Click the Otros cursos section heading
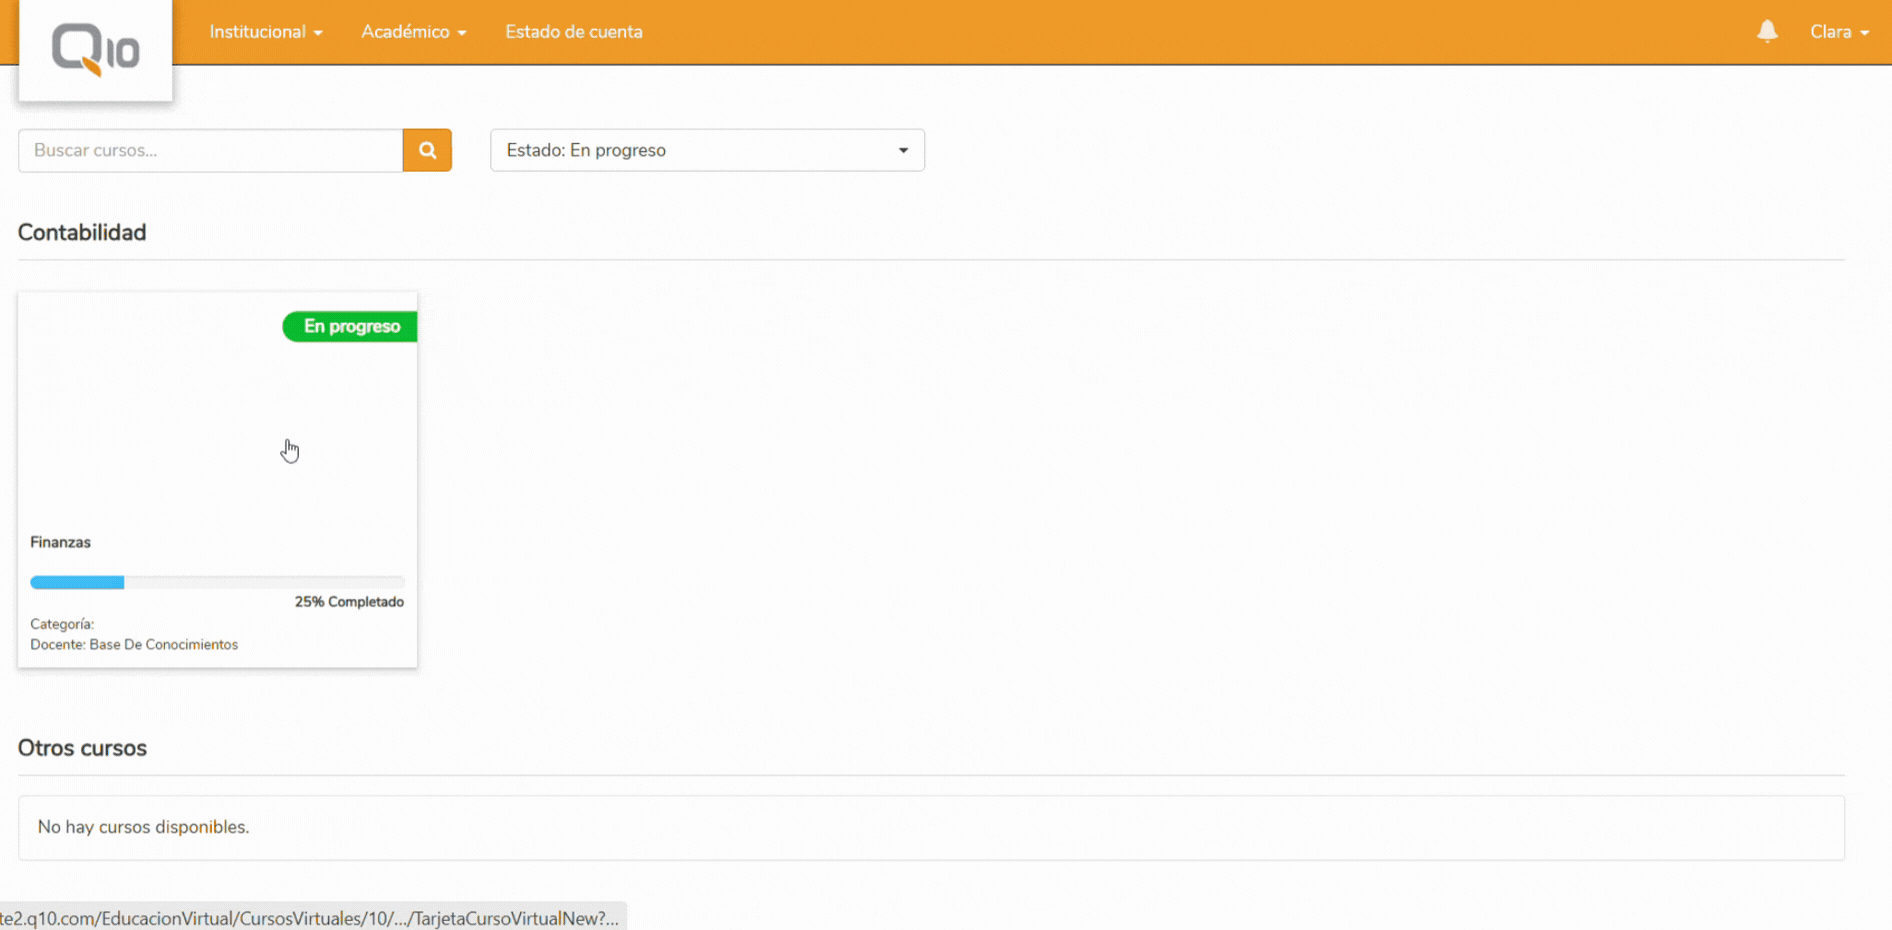Screen dimensions: 1892x930 [x=82, y=748]
